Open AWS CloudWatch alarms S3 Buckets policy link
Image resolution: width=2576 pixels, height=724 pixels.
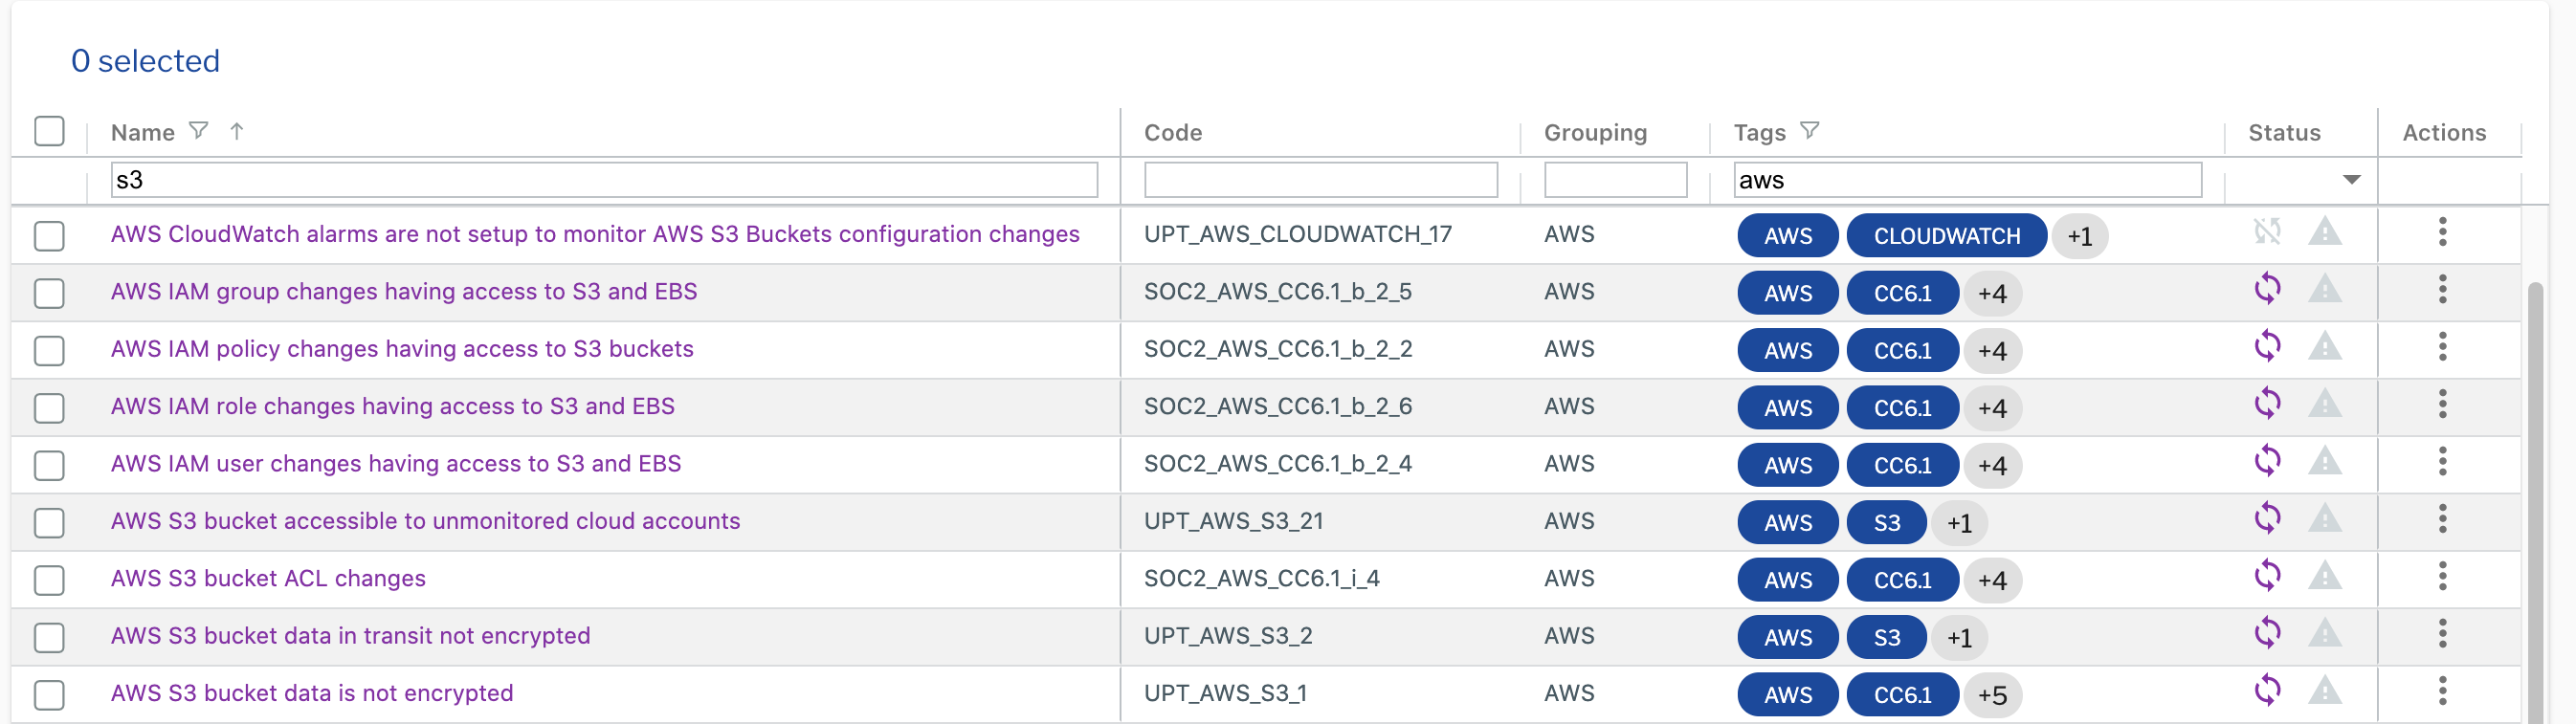pyautogui.click(x=595, y=234)
